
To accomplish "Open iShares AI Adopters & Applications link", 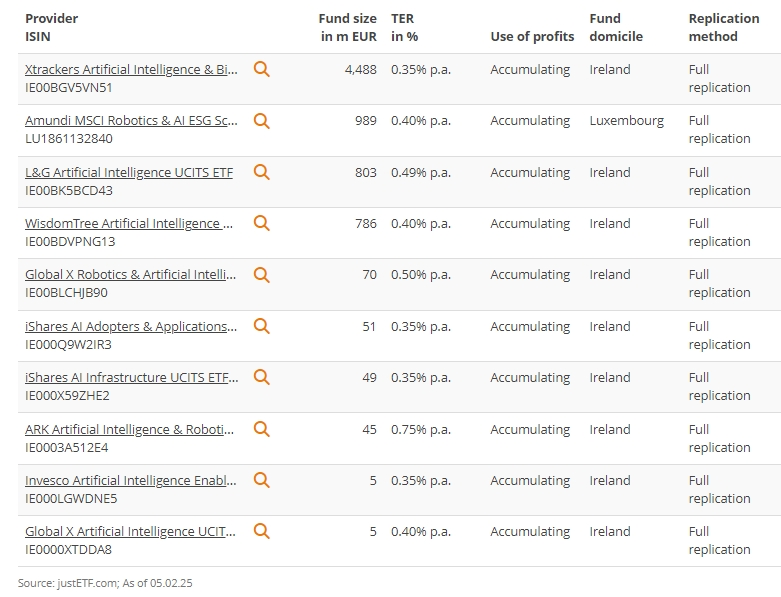I will 131,327.
